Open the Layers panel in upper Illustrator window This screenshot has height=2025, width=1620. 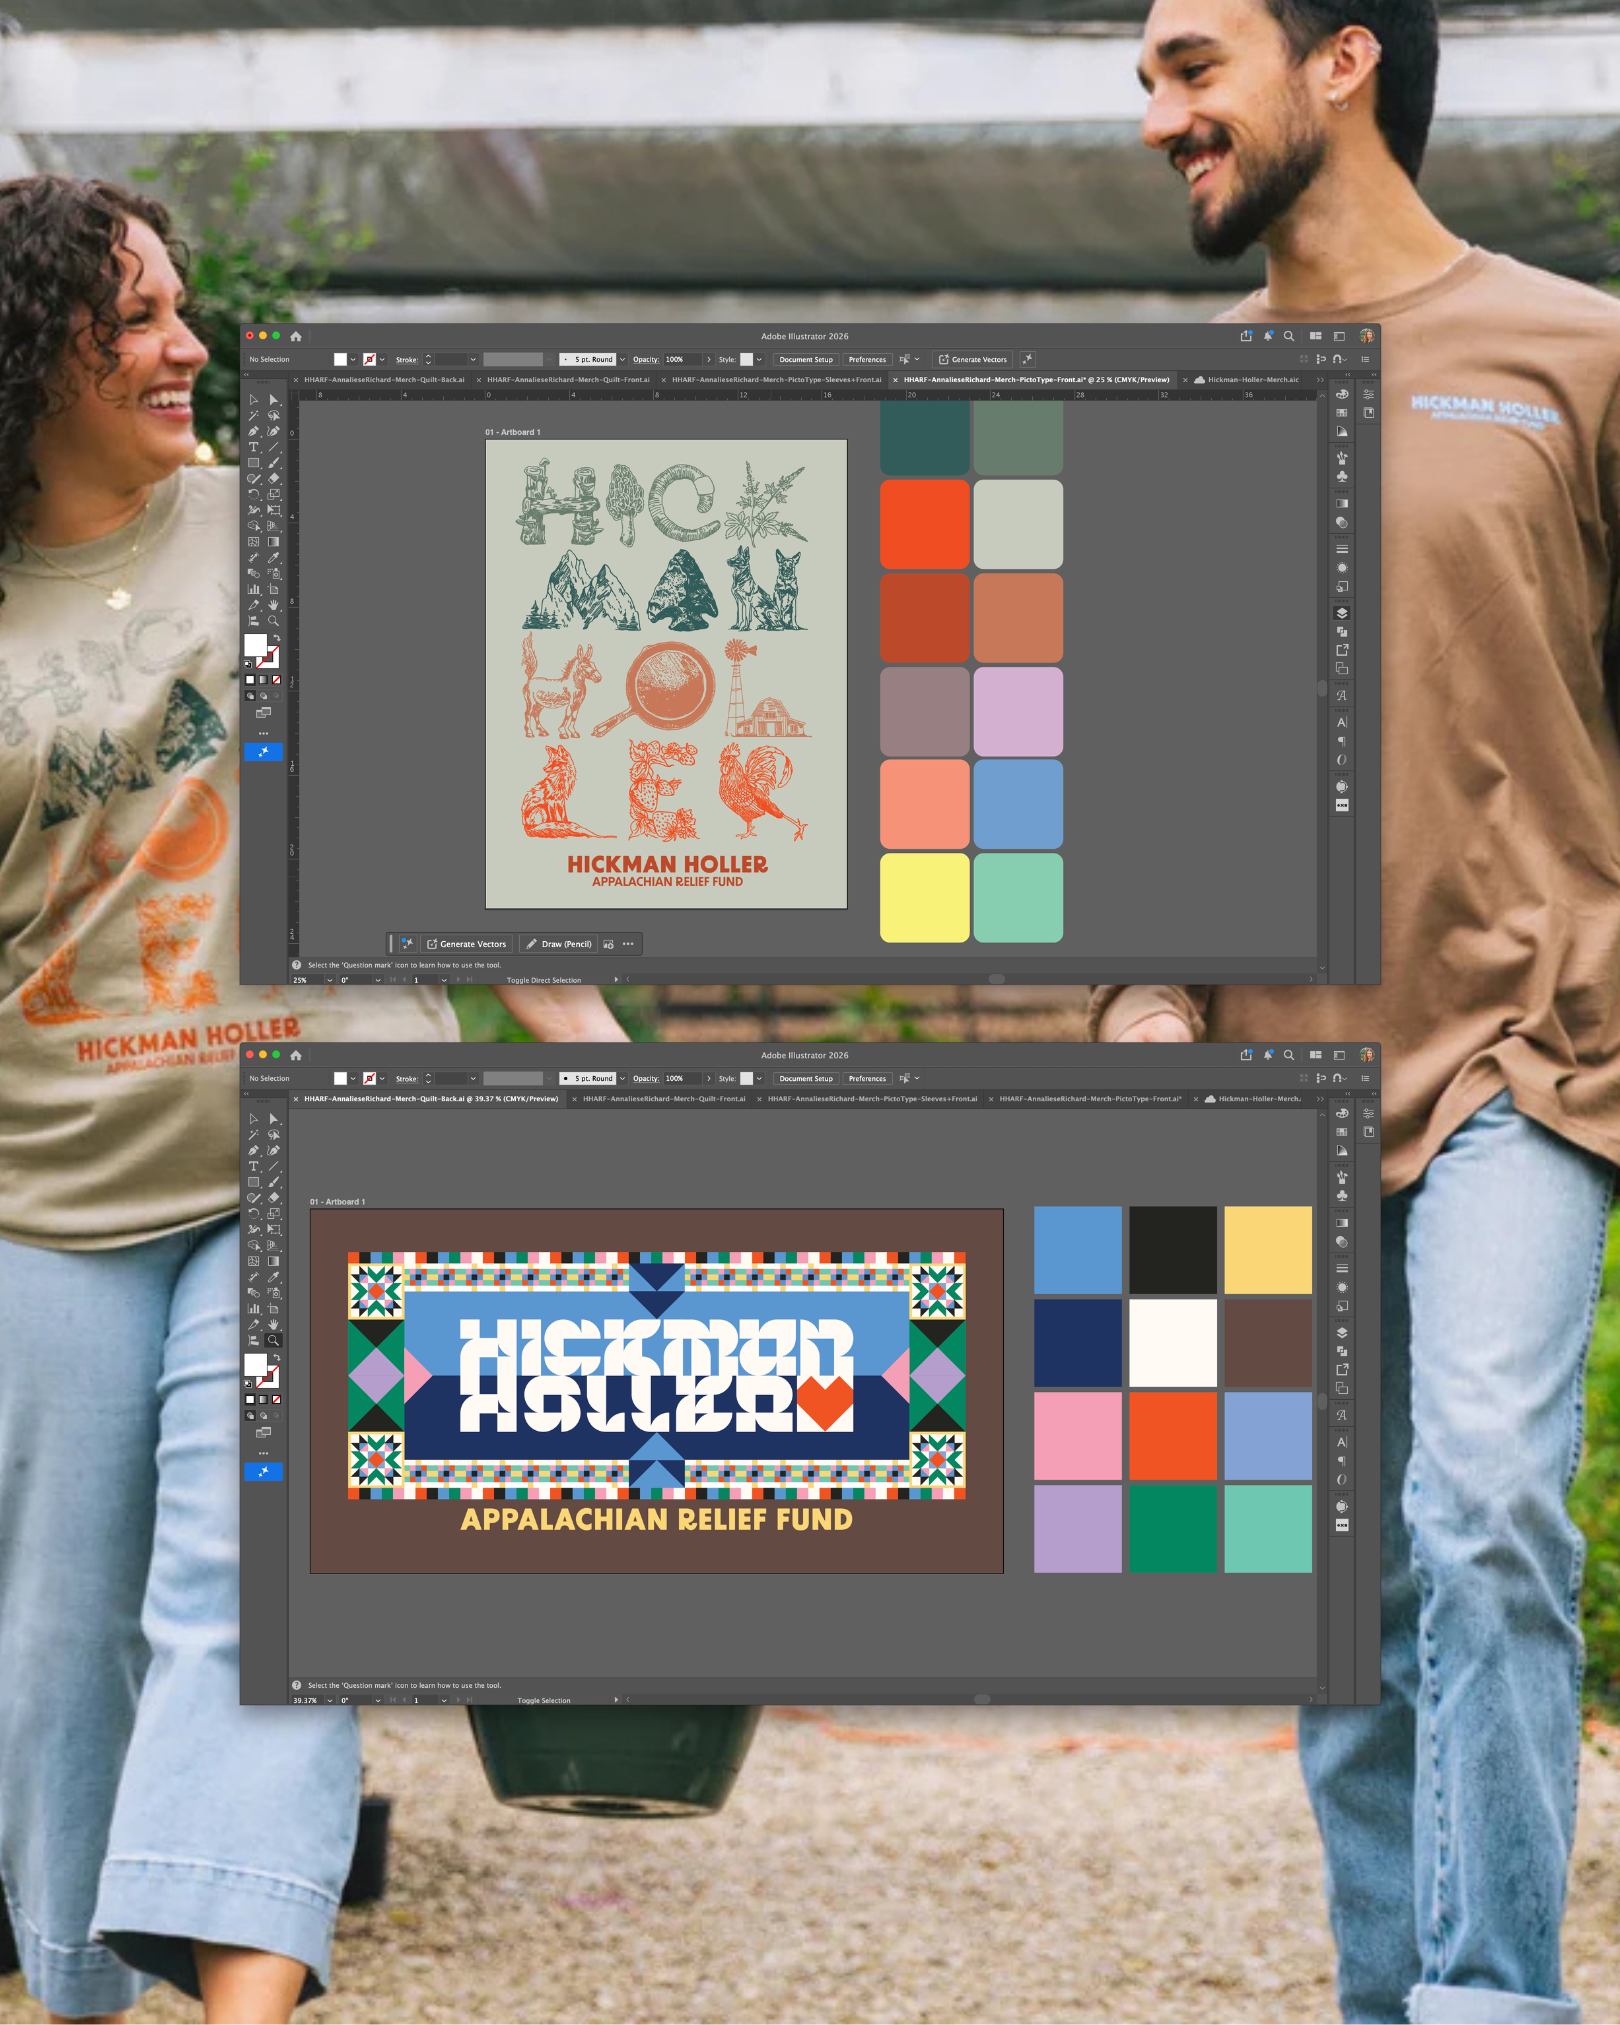point(1342,613)
